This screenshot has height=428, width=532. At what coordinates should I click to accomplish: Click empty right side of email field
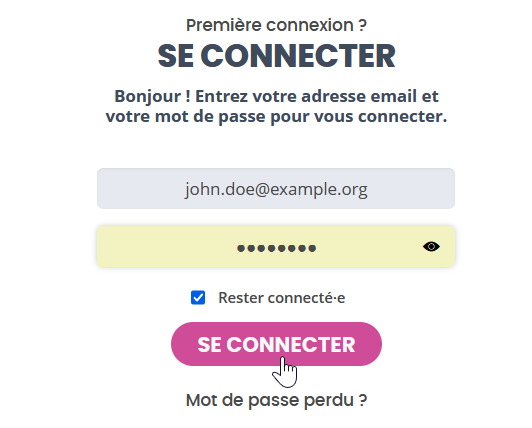click(411, 188)
